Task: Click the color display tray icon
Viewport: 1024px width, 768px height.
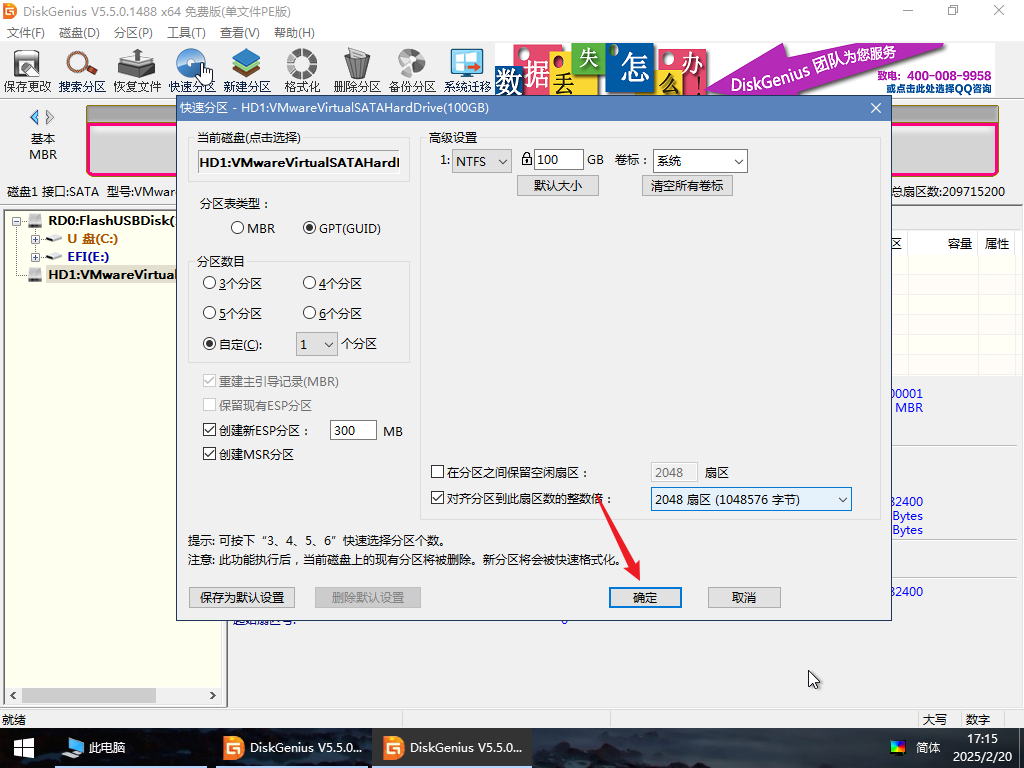Action: click(x=898, y=748)
